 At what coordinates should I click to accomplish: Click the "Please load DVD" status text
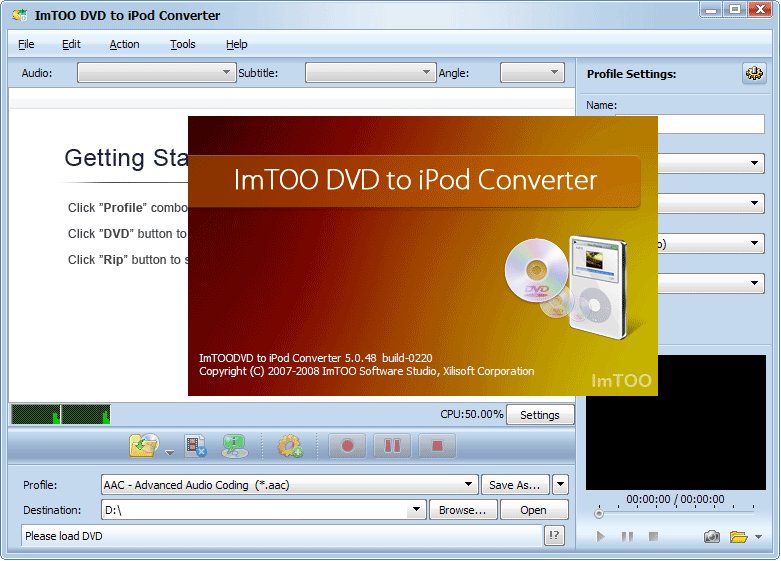click(x=64, y=536)
